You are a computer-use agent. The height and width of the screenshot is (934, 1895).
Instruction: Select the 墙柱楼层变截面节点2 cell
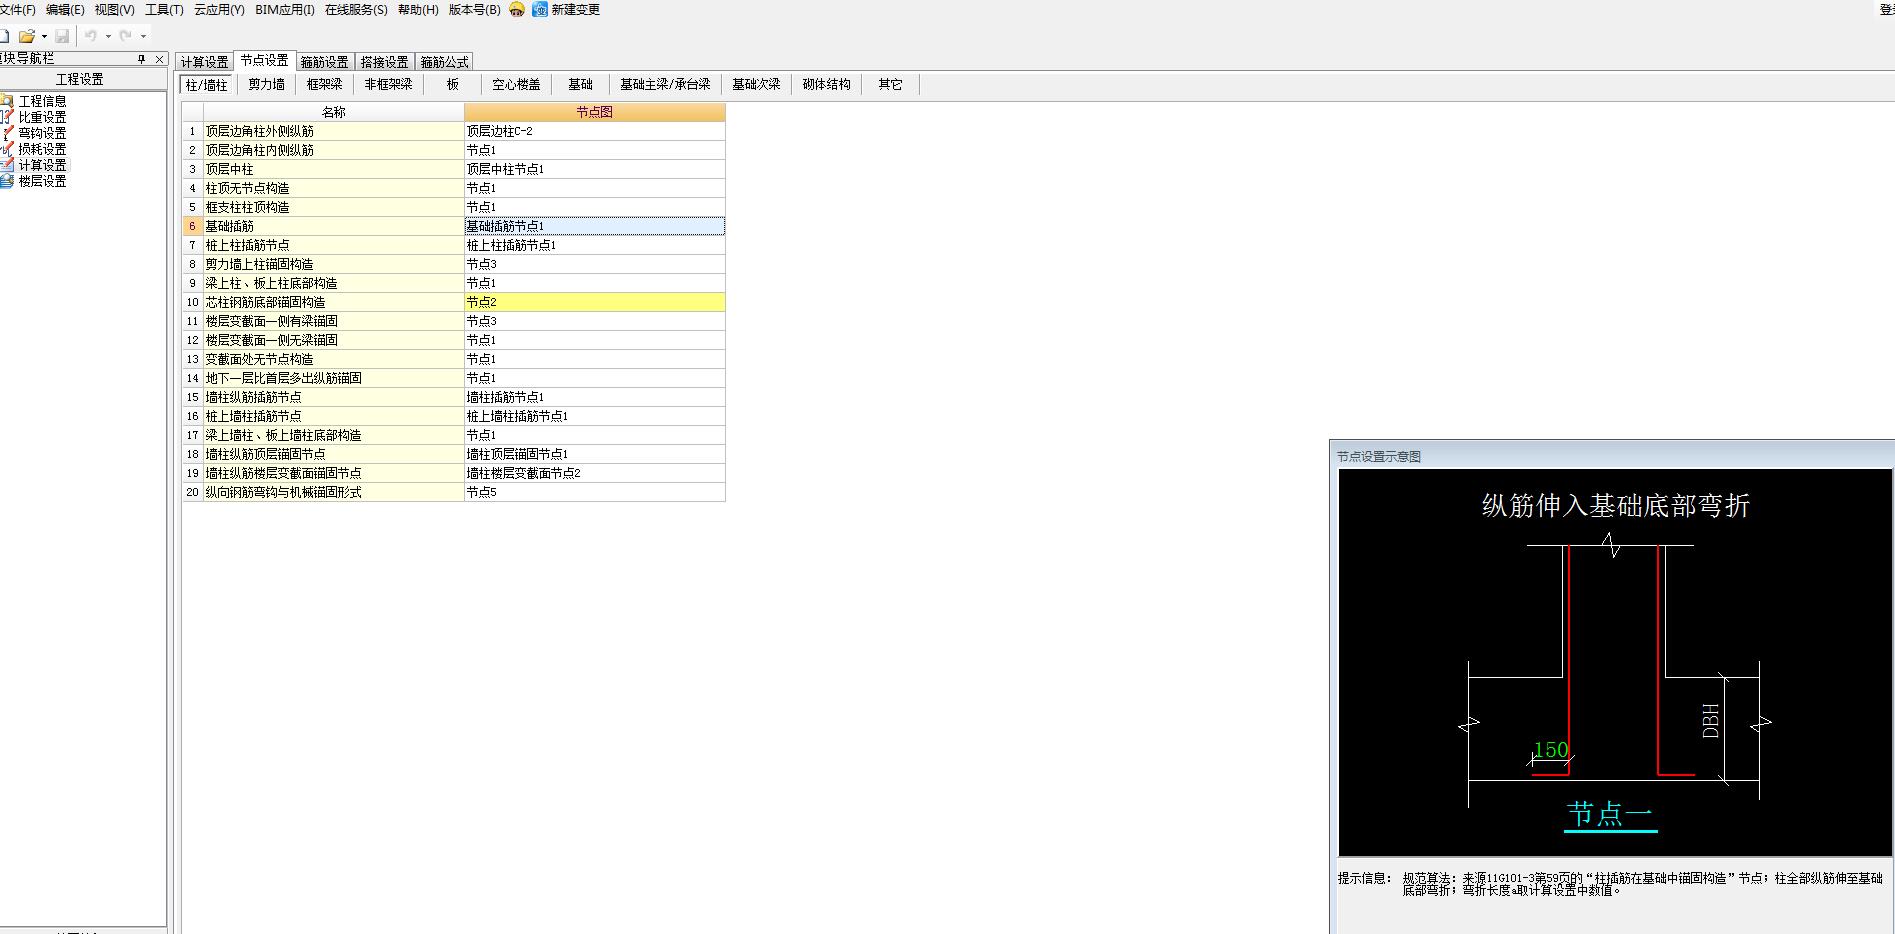point(594,473)
